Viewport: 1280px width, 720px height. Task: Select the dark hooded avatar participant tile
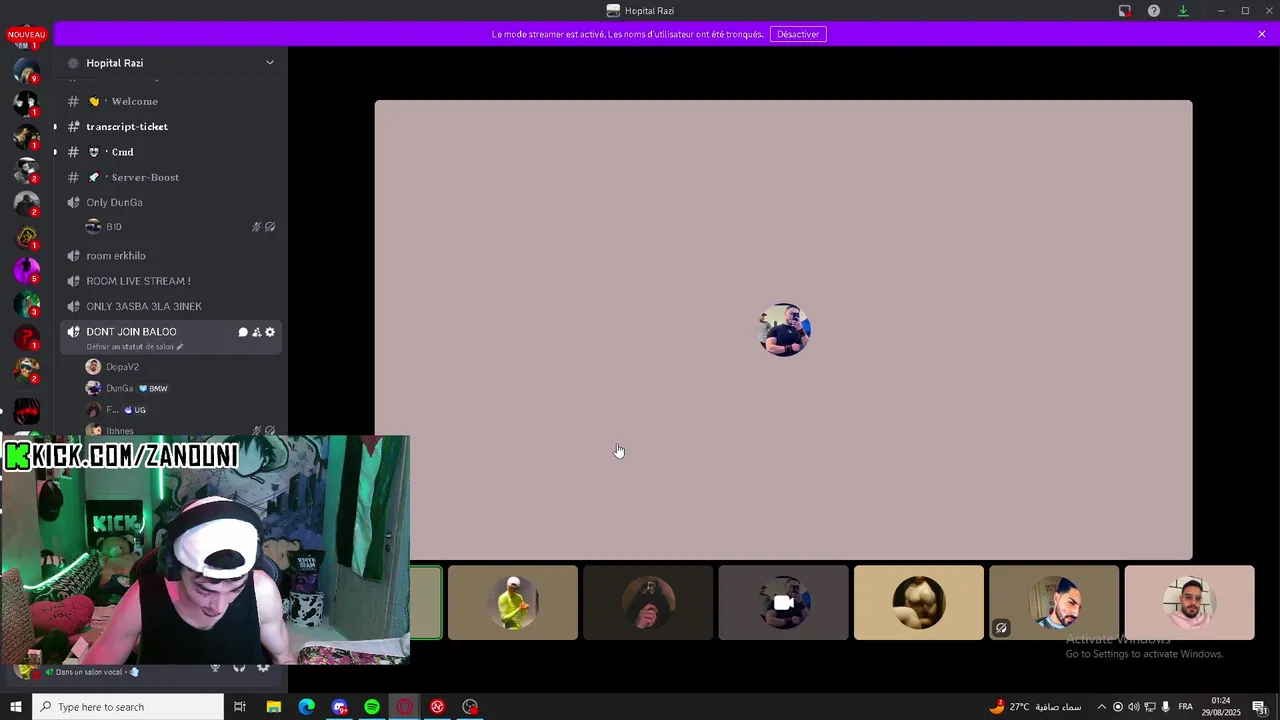pyautogui.click(x=648, y=603)
